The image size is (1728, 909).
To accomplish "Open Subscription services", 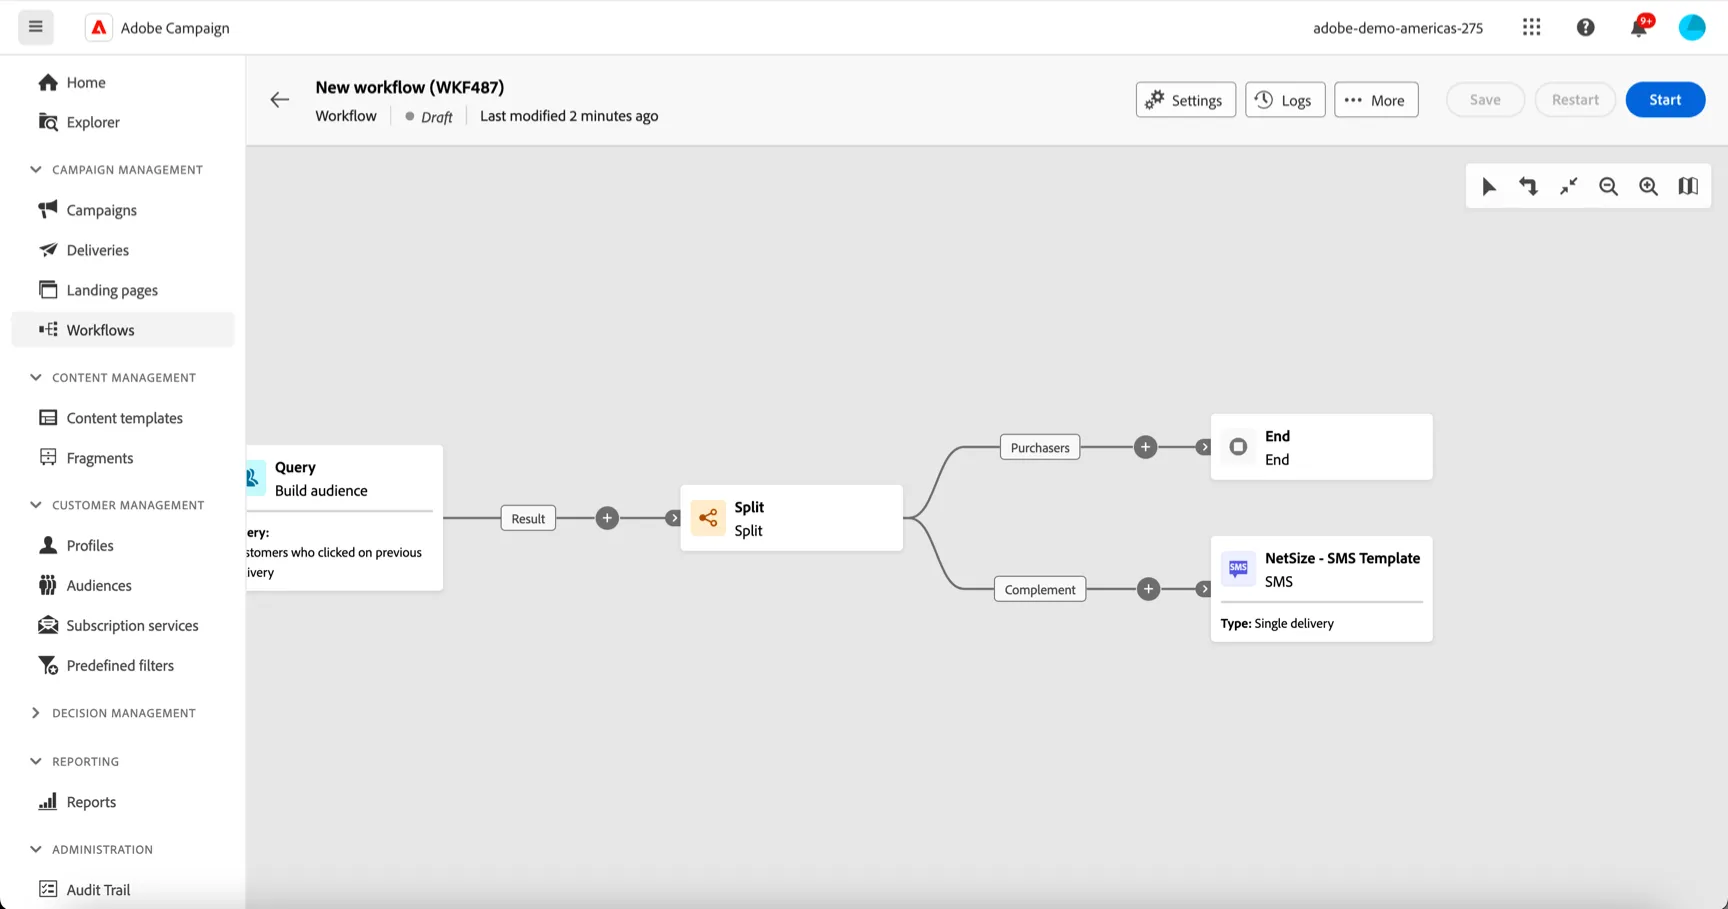I will click(x=123, y=625).
